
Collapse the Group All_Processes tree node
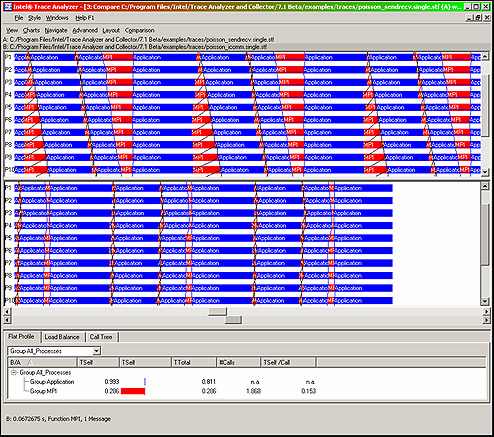(14, 372)
